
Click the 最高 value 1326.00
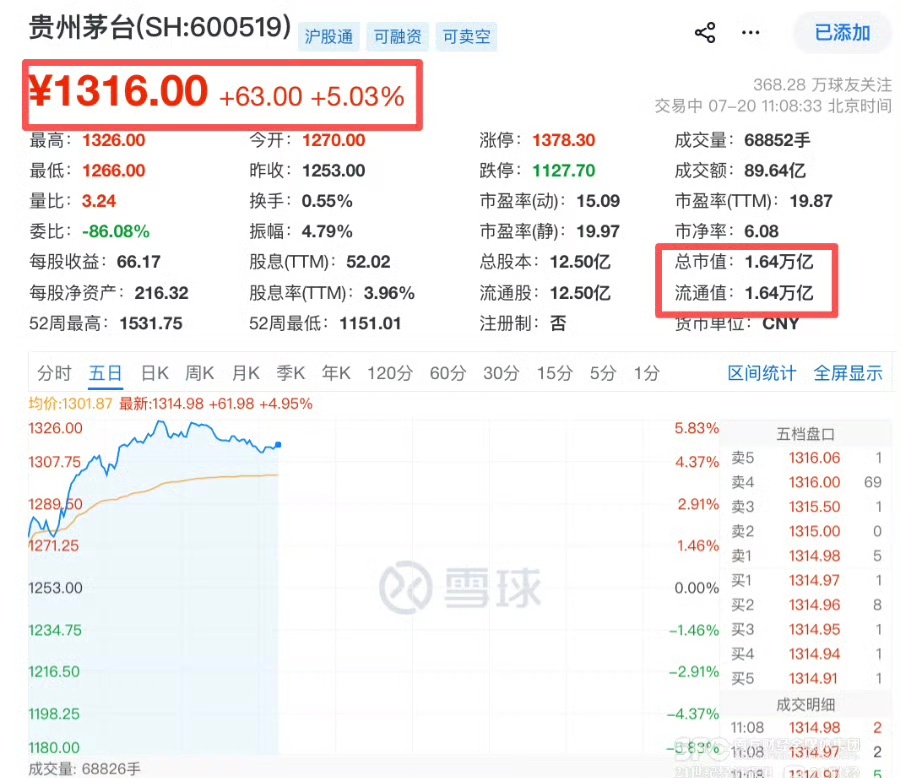click(114, 140)
